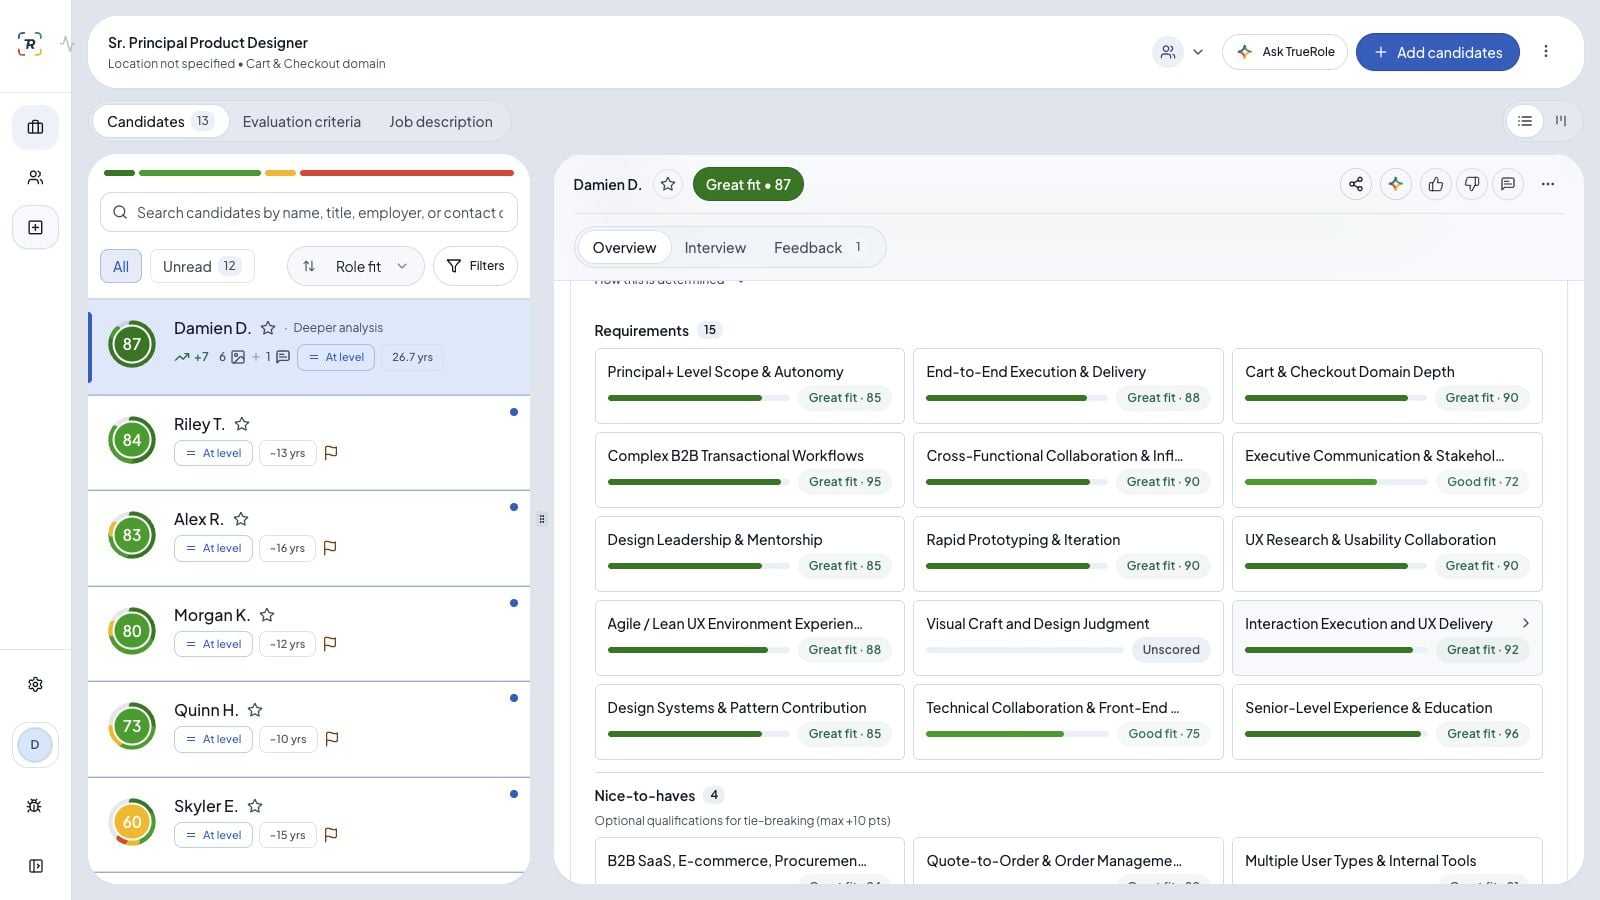Toggle the sidebar panel layout icon
The width and height of the screenshot is (1600, 900).
35,866
